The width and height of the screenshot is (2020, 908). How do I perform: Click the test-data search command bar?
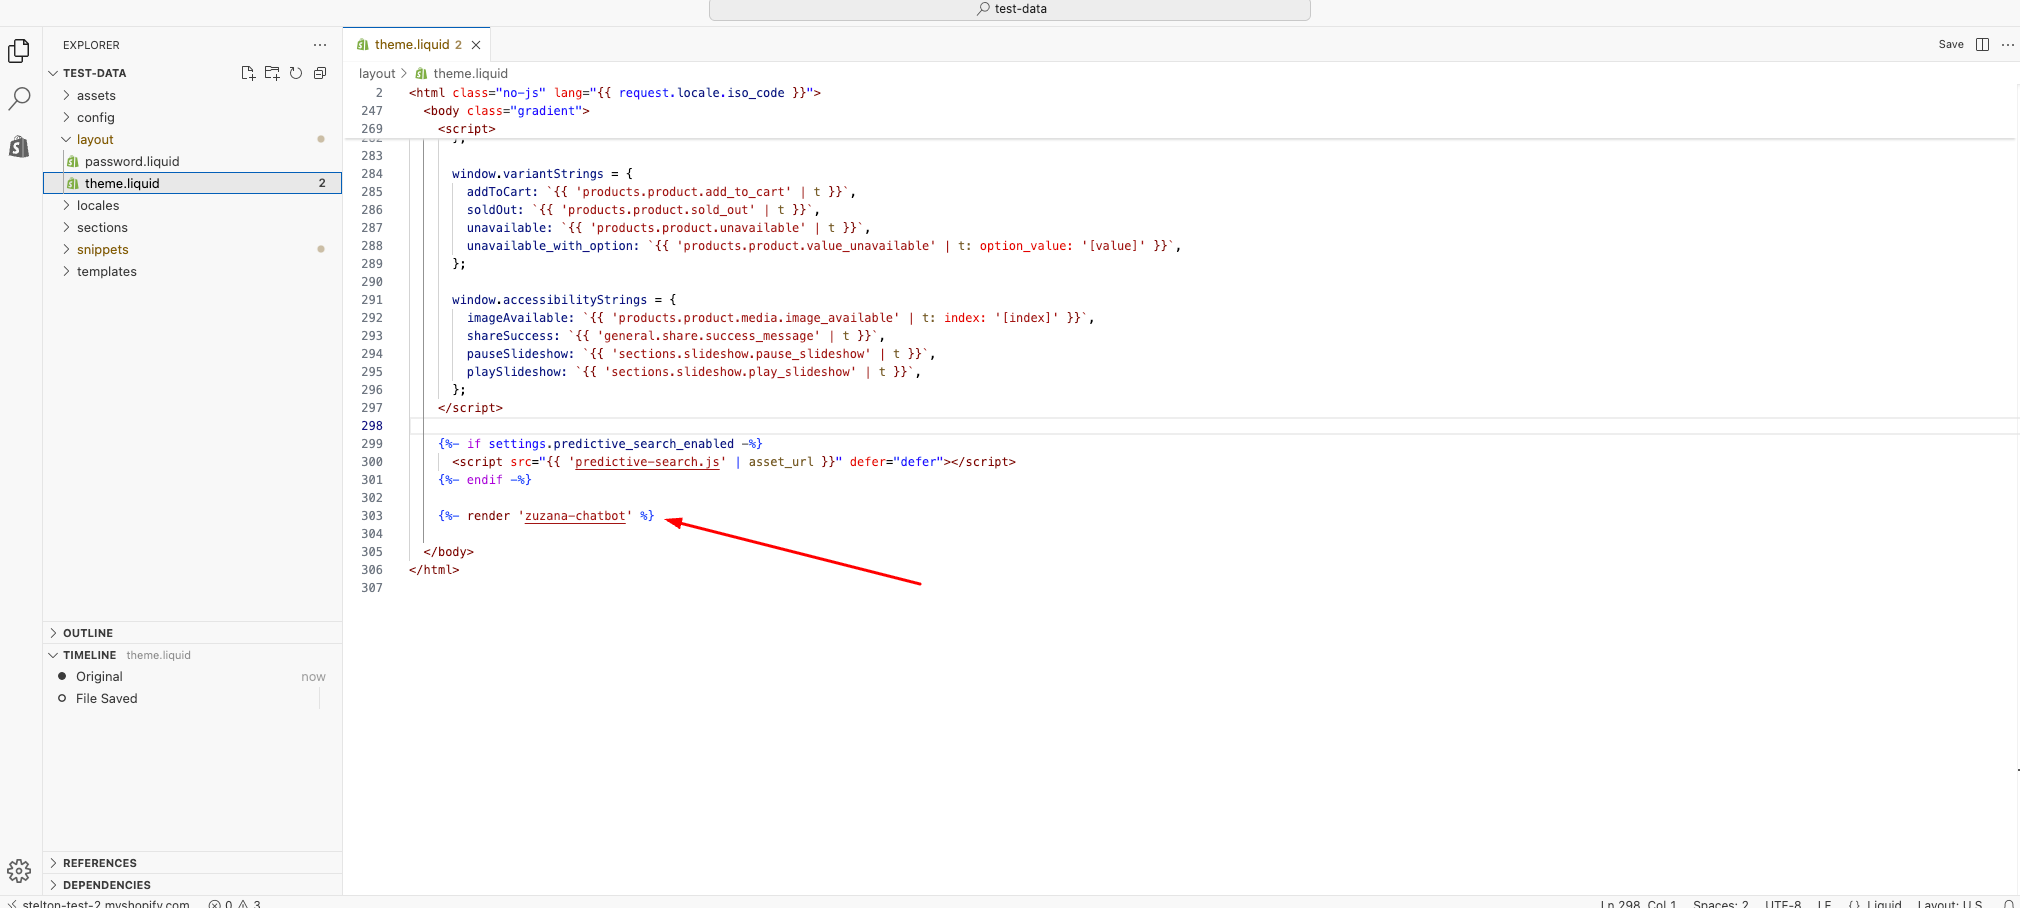click(x=1010, y=9)
